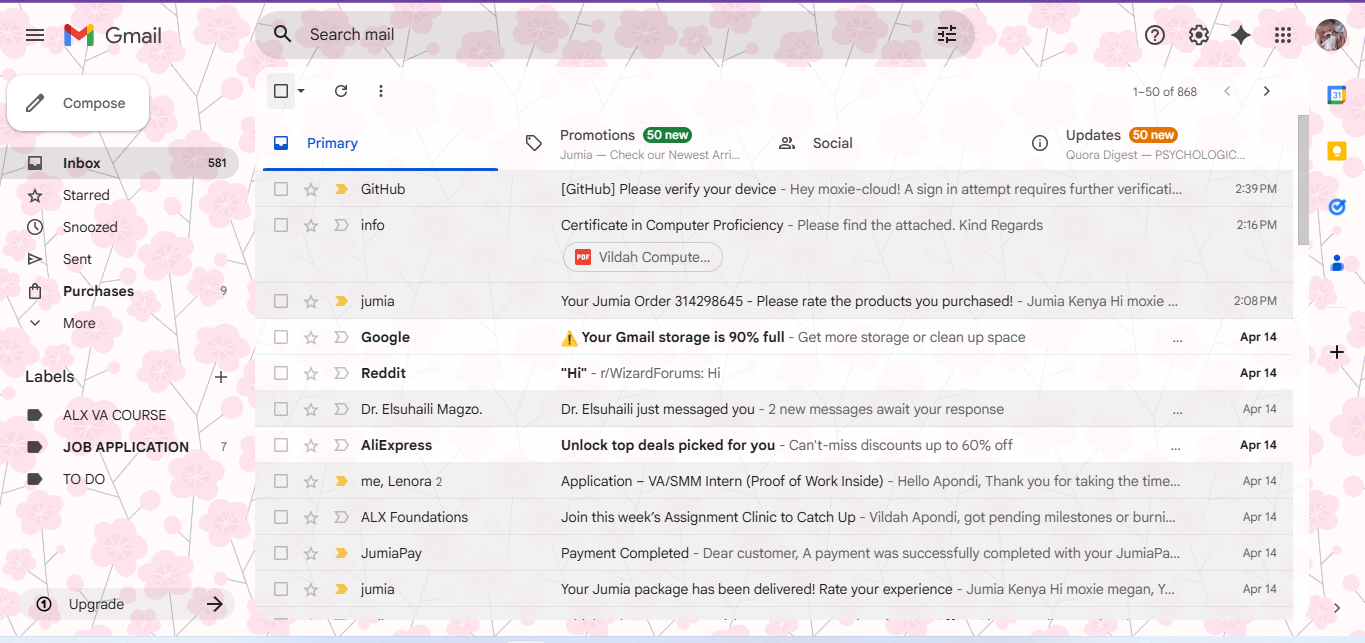Open the Gemini sparkle icon
Image resolution: width=1365 pixels, height=643 pixels.
(x=1241, y=35)
